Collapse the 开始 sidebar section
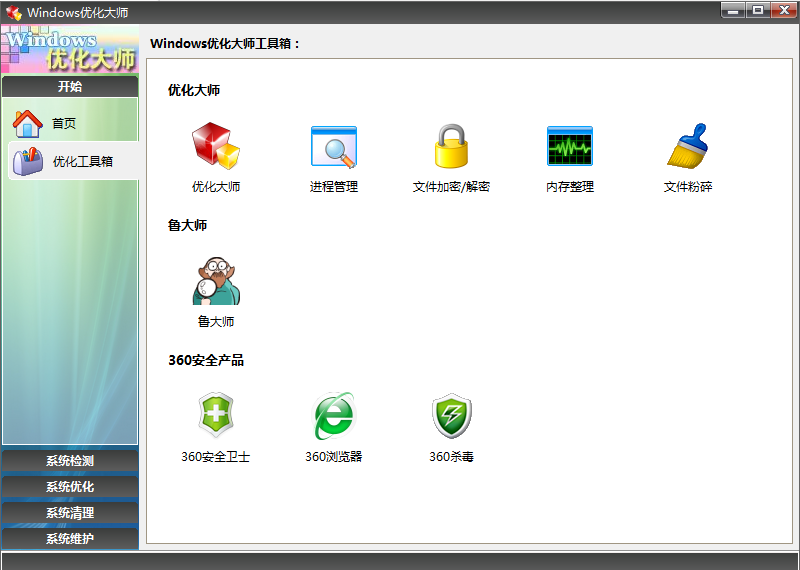The height and width of the screenshot is (570, 800). pos(70,87)
